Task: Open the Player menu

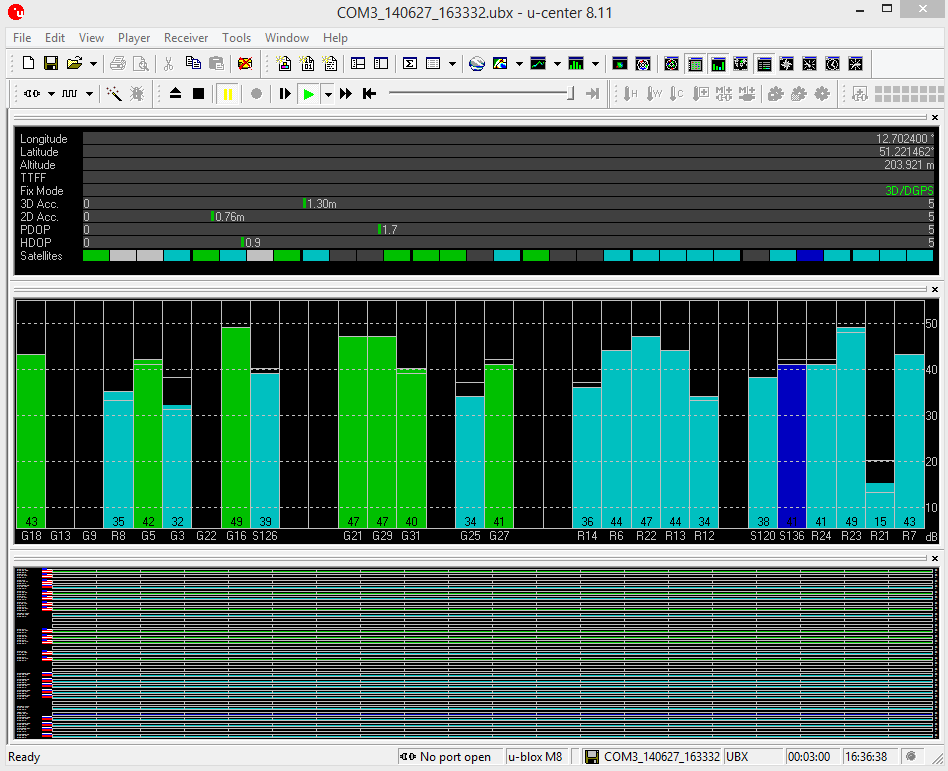Action: (x=134, y=38)
